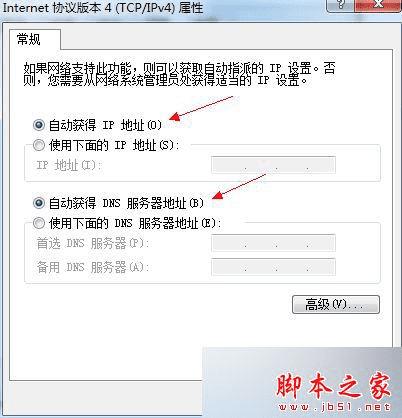Open the 高级(V)... advanced settings

pyautogui.click(x=336, y=304)
